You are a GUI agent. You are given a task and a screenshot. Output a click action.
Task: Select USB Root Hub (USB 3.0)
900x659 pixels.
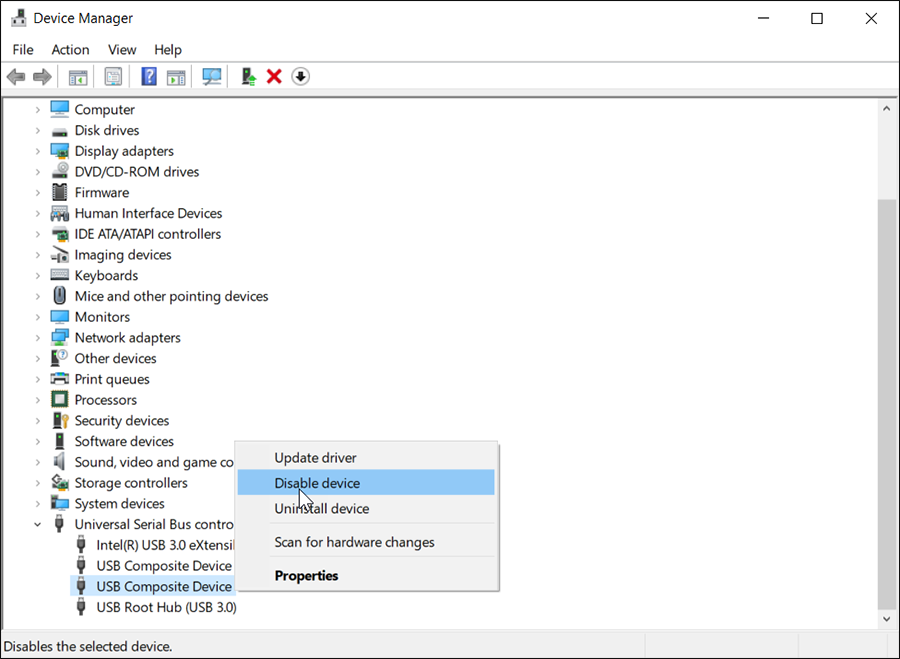[x=166, y=607]
